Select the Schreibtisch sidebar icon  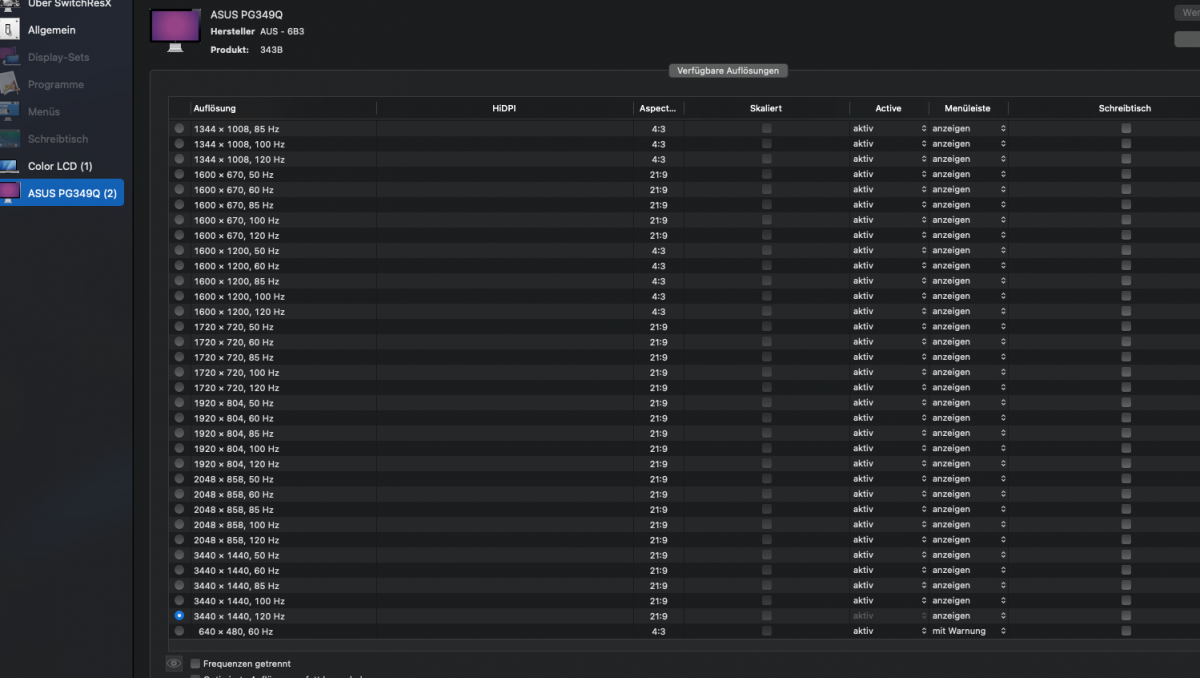tap(10, 138)
